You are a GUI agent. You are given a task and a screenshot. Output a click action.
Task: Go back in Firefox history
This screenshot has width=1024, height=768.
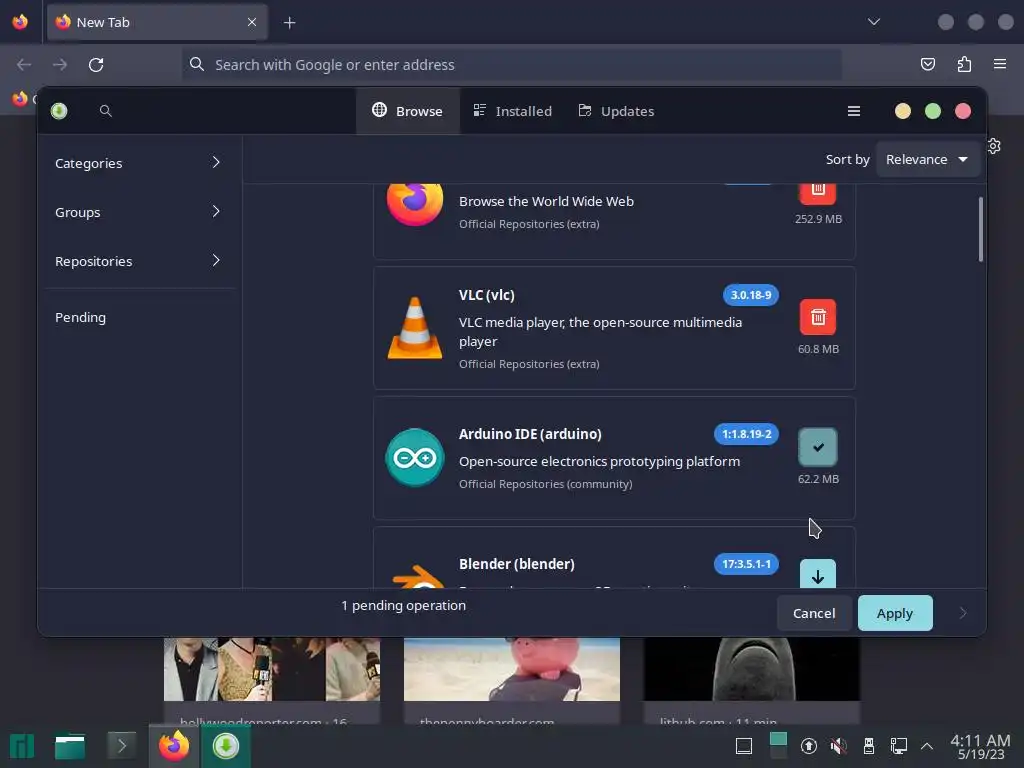click(x=24, y=65)
